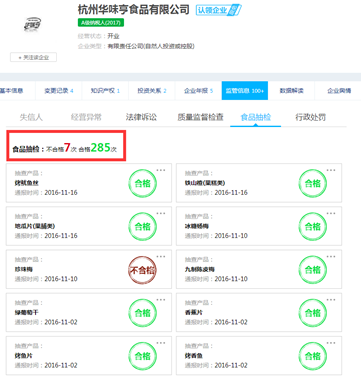This screenshot has width=361, height=381.
Task: Click the 合格 stamp on 地瓜片(果脯类) card
Action: point(142,227)
